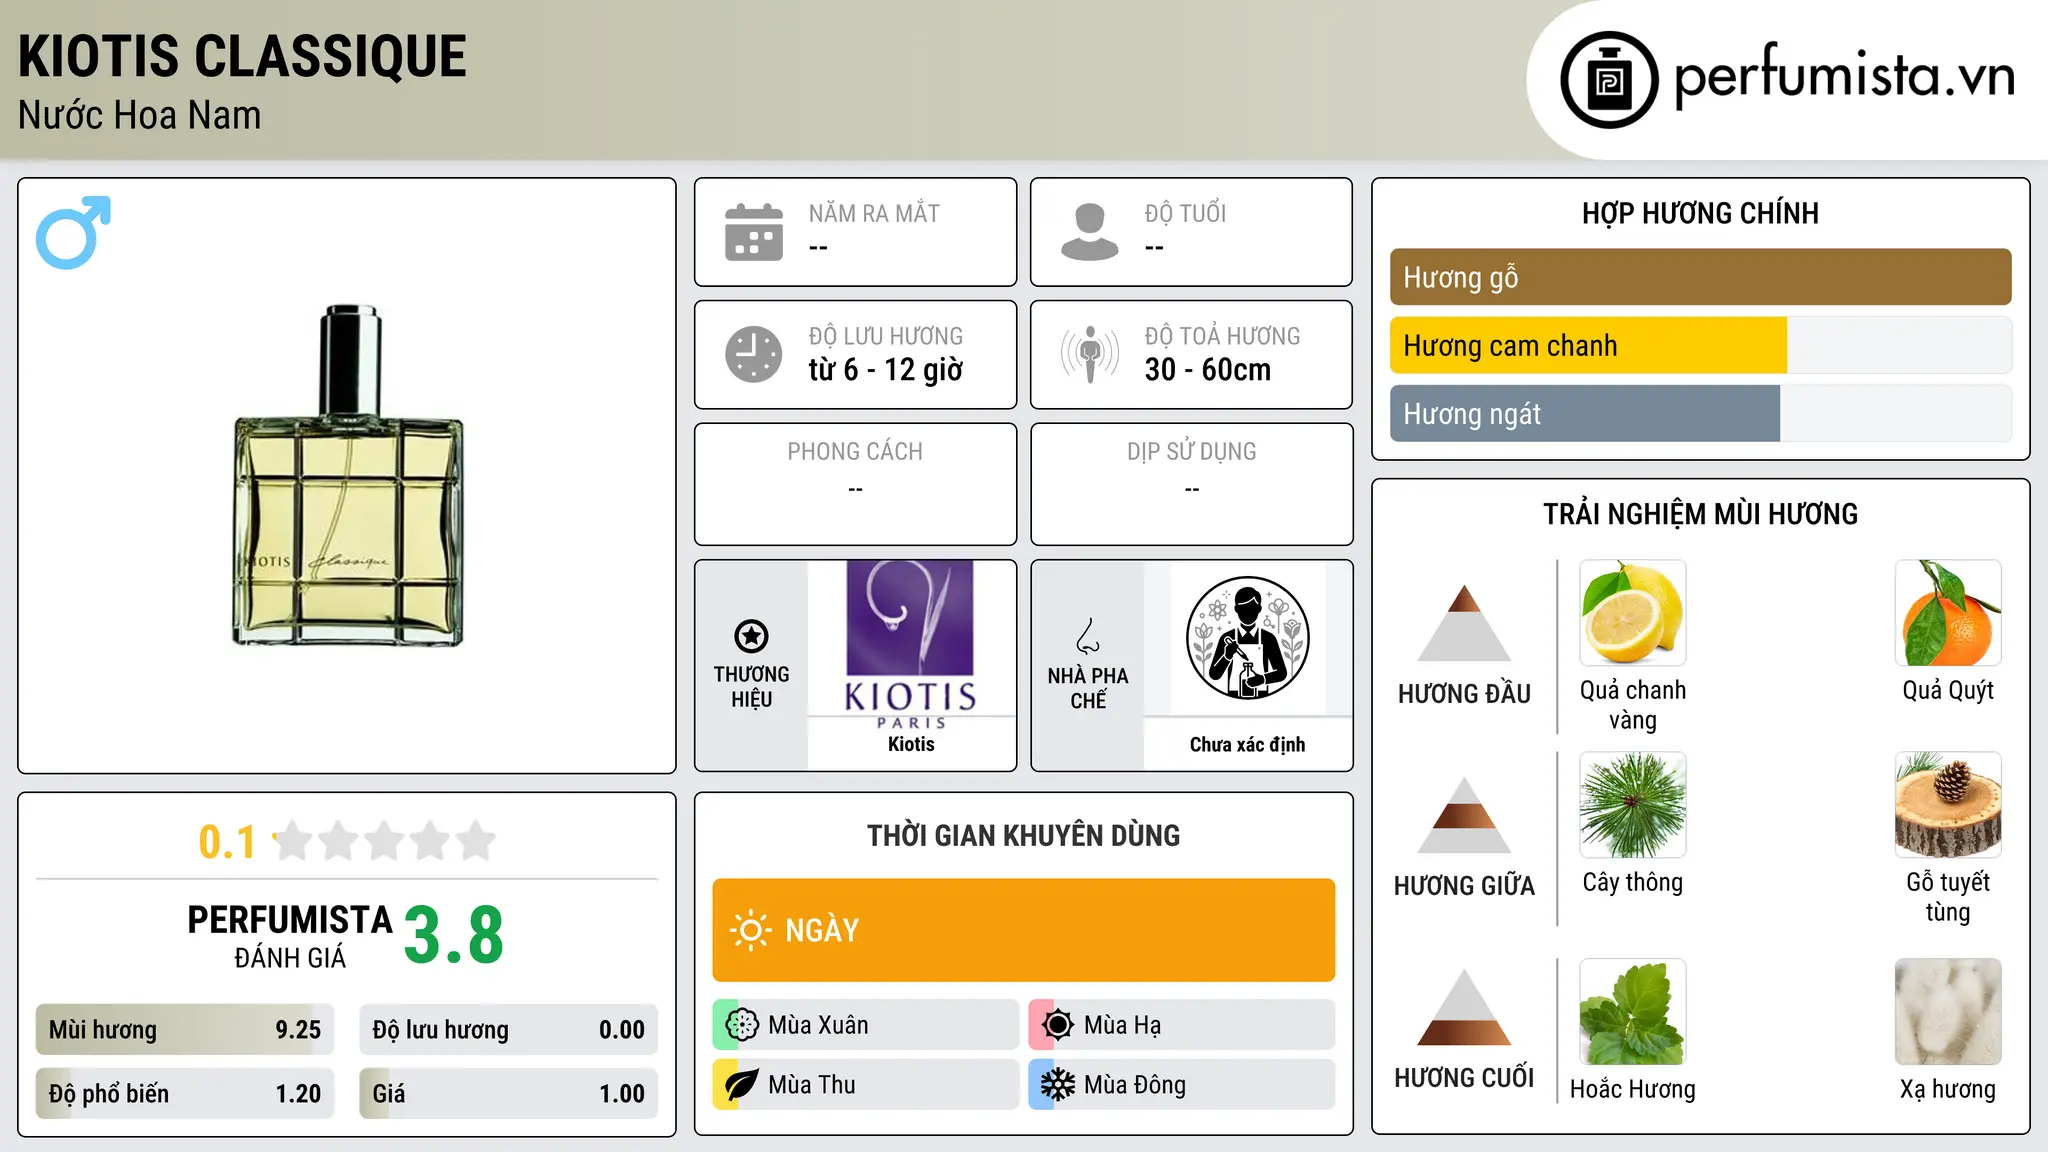Image resolution: width=2048 pixels, height=1152 pixels.
Task: Click the 0.1 user rating number
Action: 227,842
